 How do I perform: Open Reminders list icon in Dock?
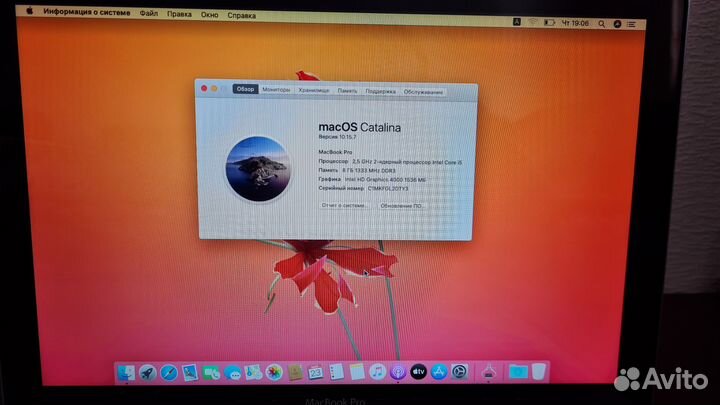[x=337, y=372]
